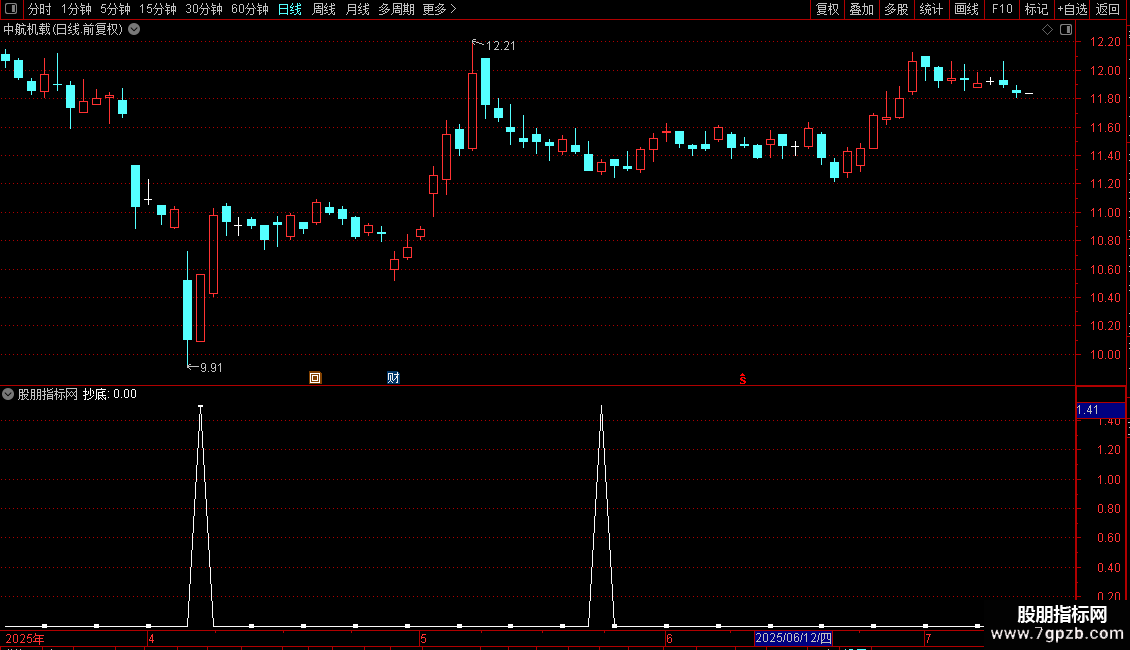Expand dropdown next to 中航机载 title

(134, 30)
